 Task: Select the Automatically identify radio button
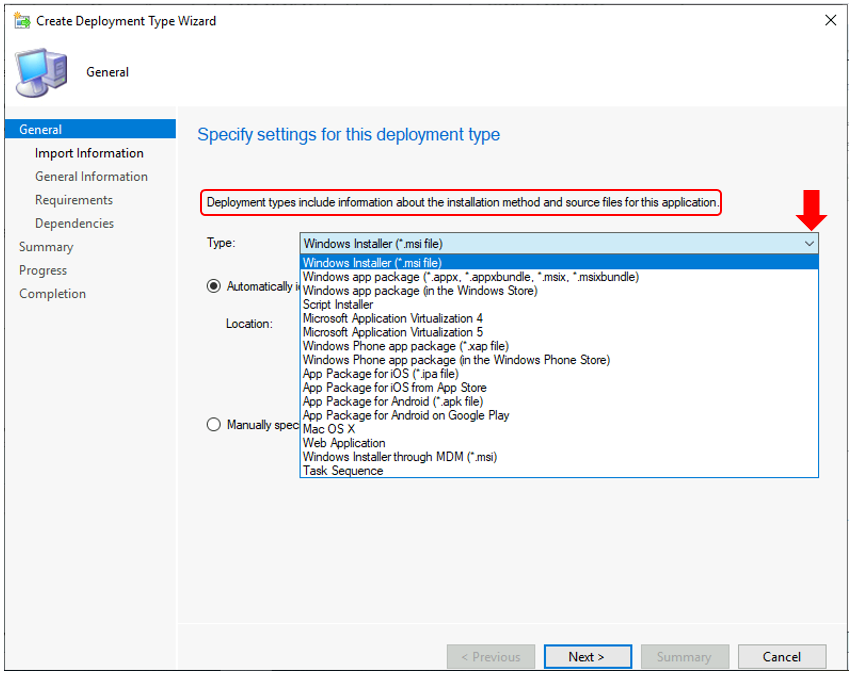tap(214, 286)
